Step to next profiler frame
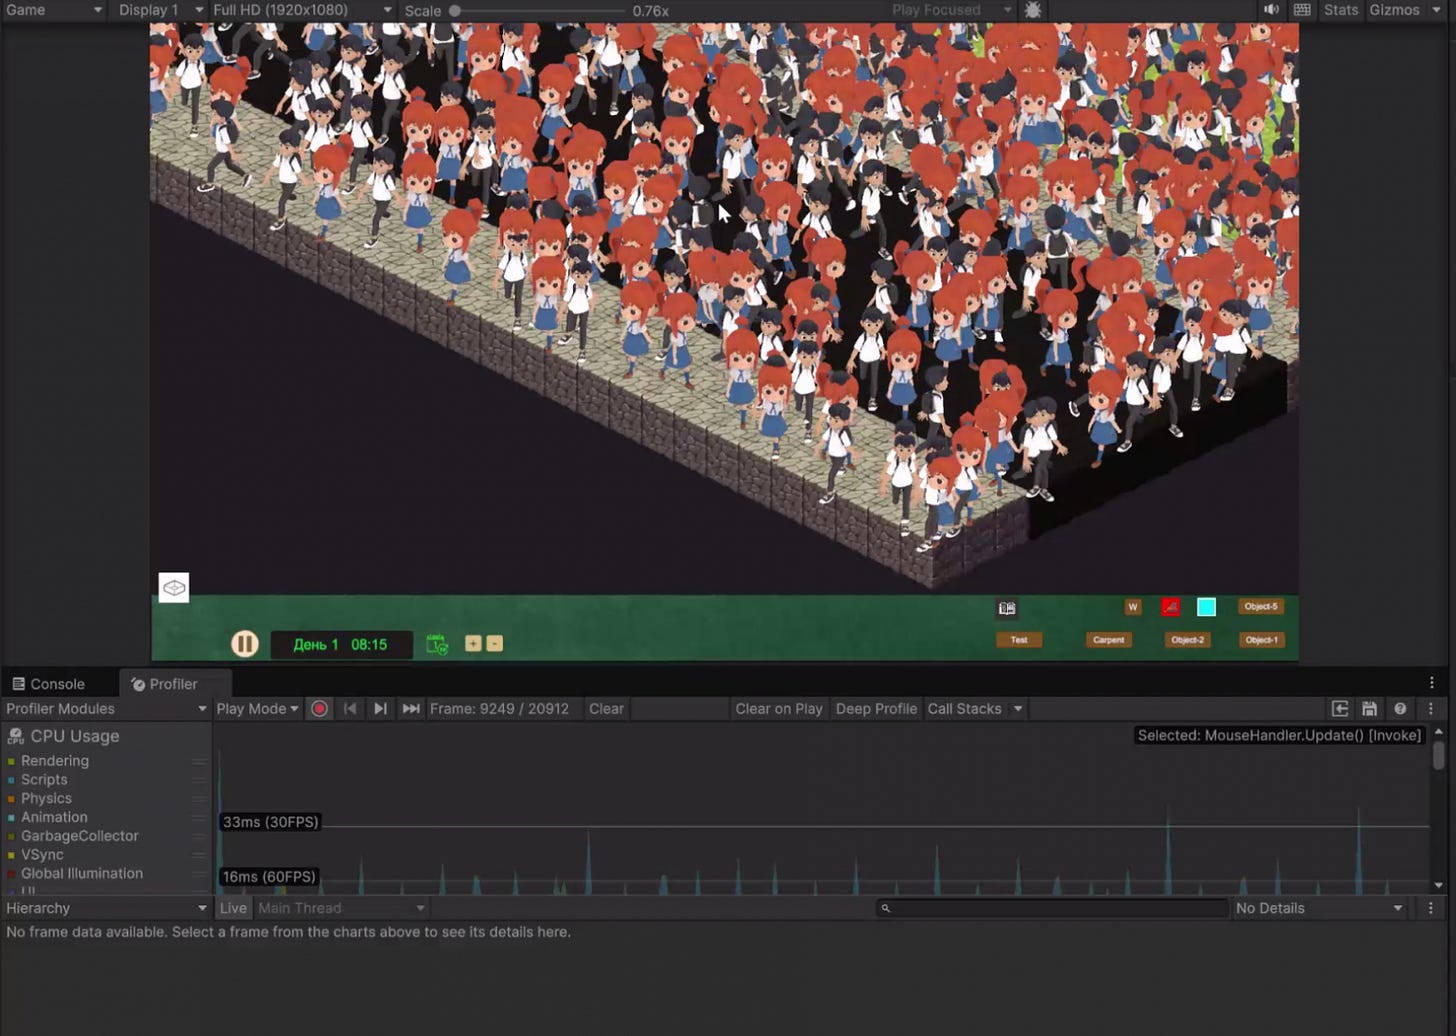The height and width of the screenshot is (1036, 1456). [380, 708]
